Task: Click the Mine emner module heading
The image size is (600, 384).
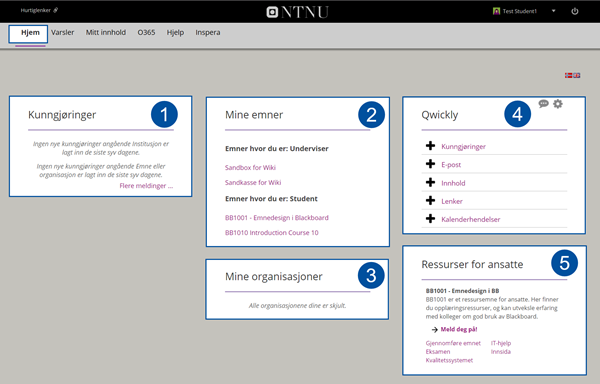Action: coord(254,115)
